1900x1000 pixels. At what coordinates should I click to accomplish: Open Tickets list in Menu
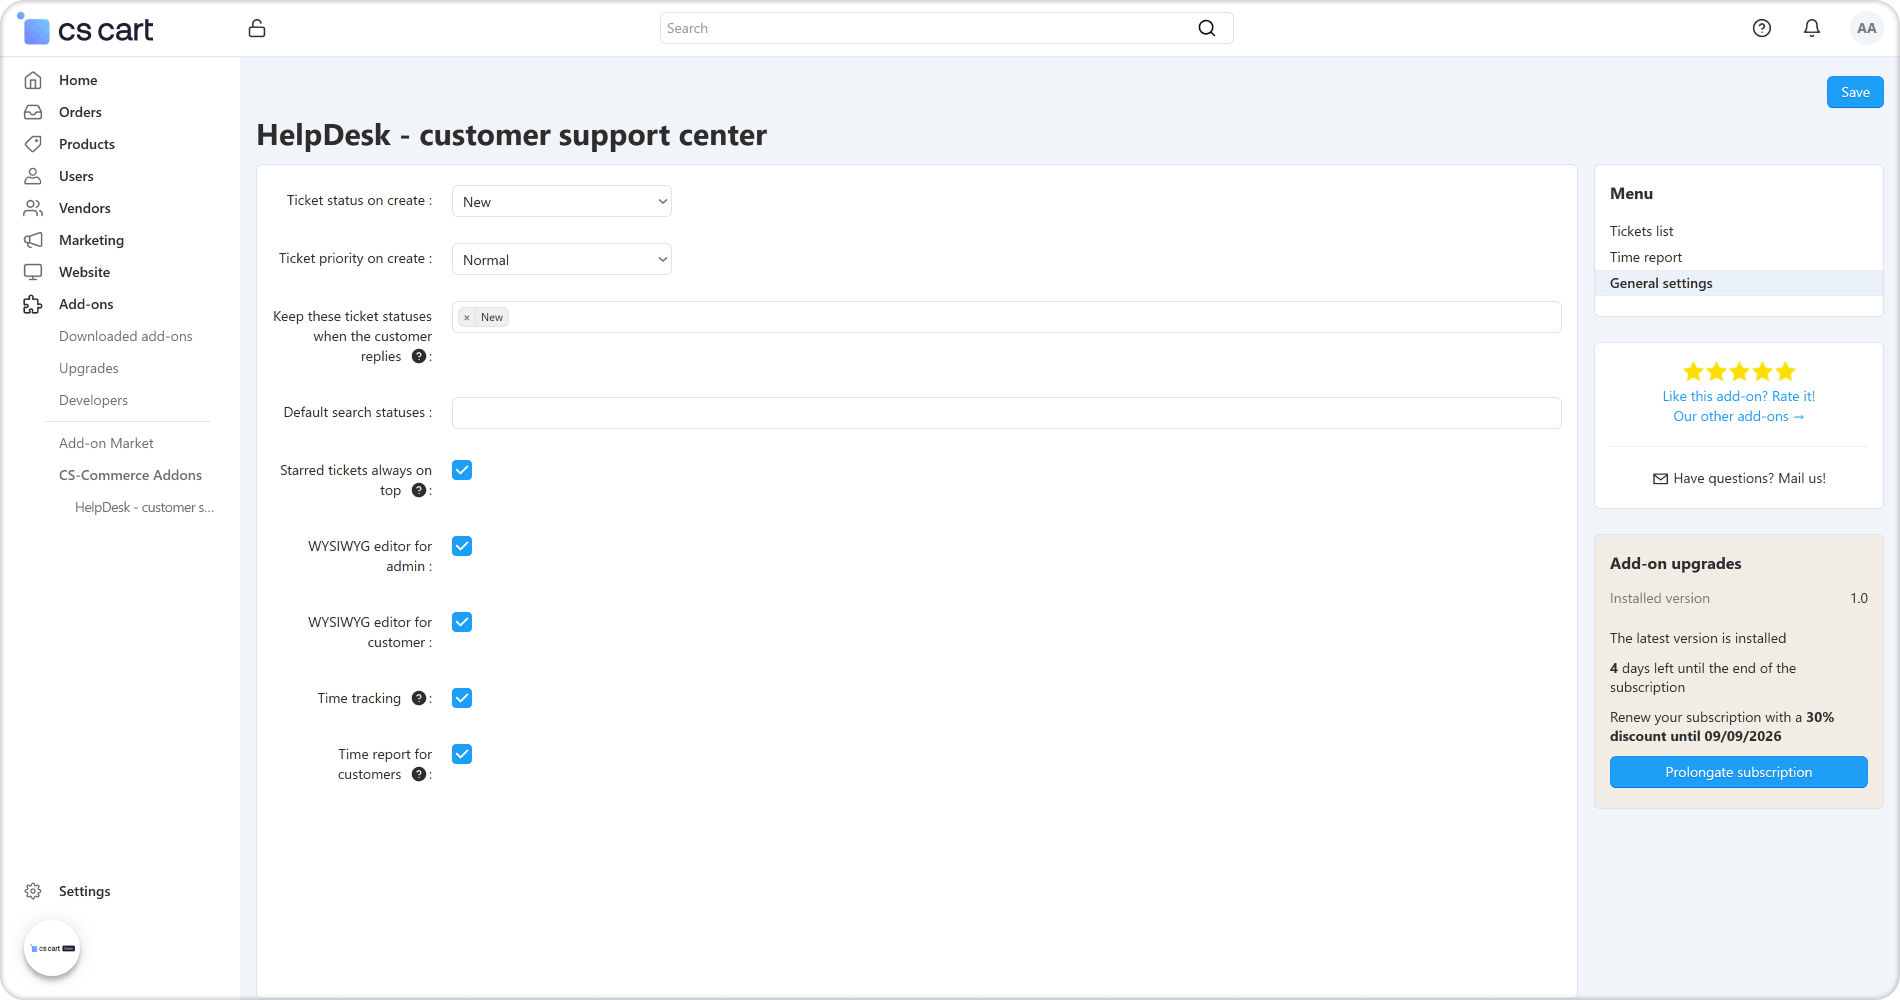click(x=1641, y=231)
